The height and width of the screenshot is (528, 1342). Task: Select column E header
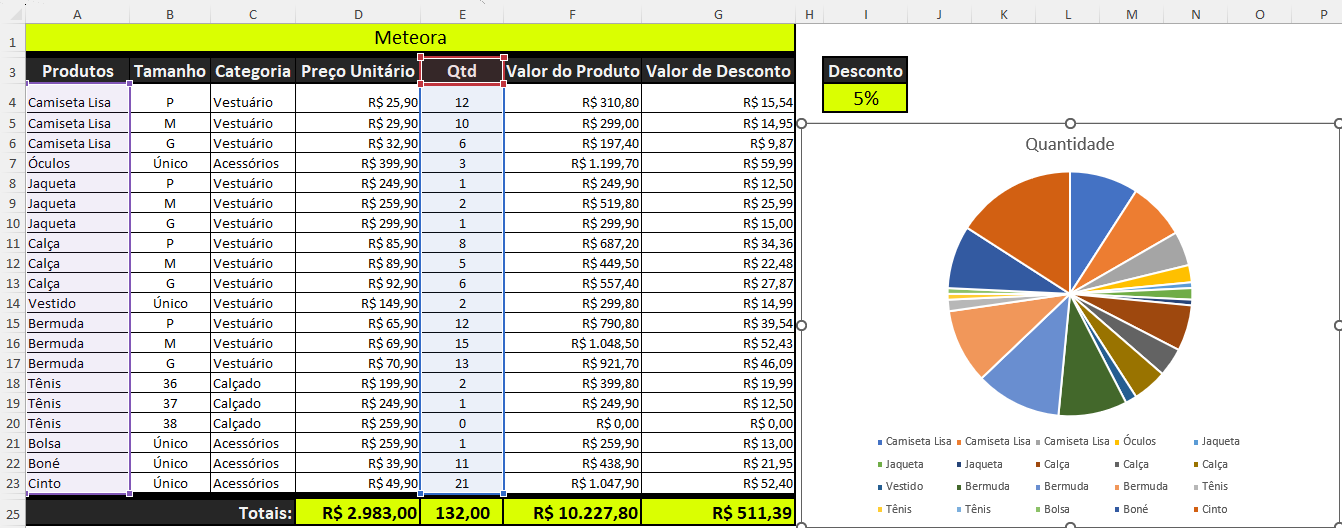462,13
